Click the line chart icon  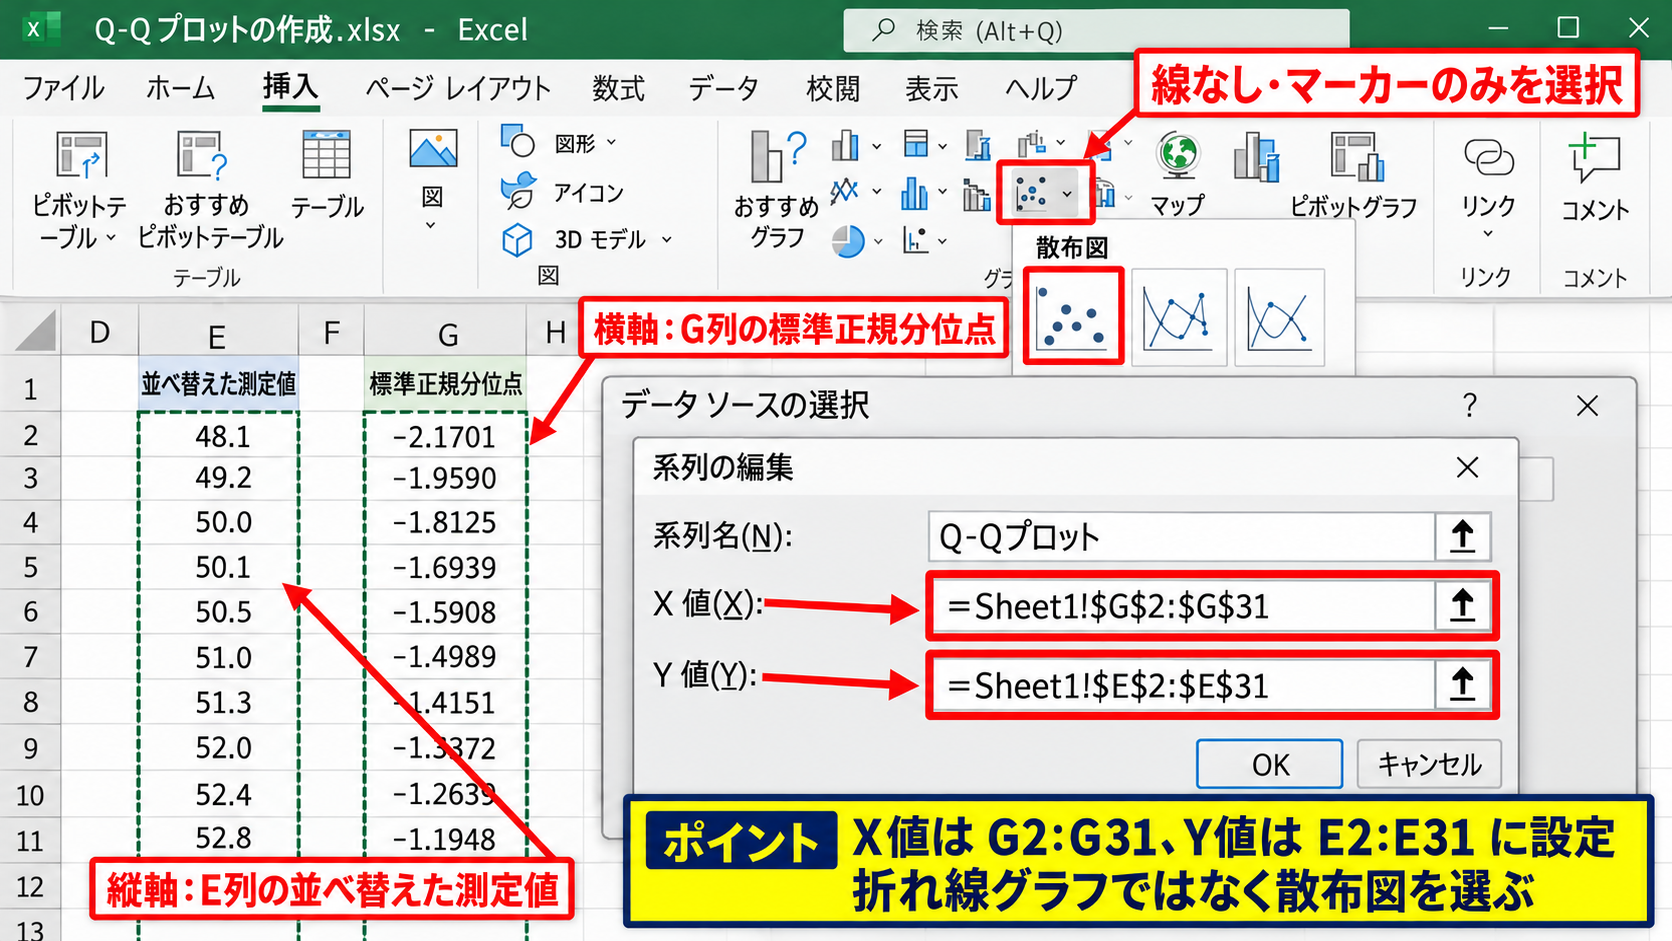click(845, 190)
